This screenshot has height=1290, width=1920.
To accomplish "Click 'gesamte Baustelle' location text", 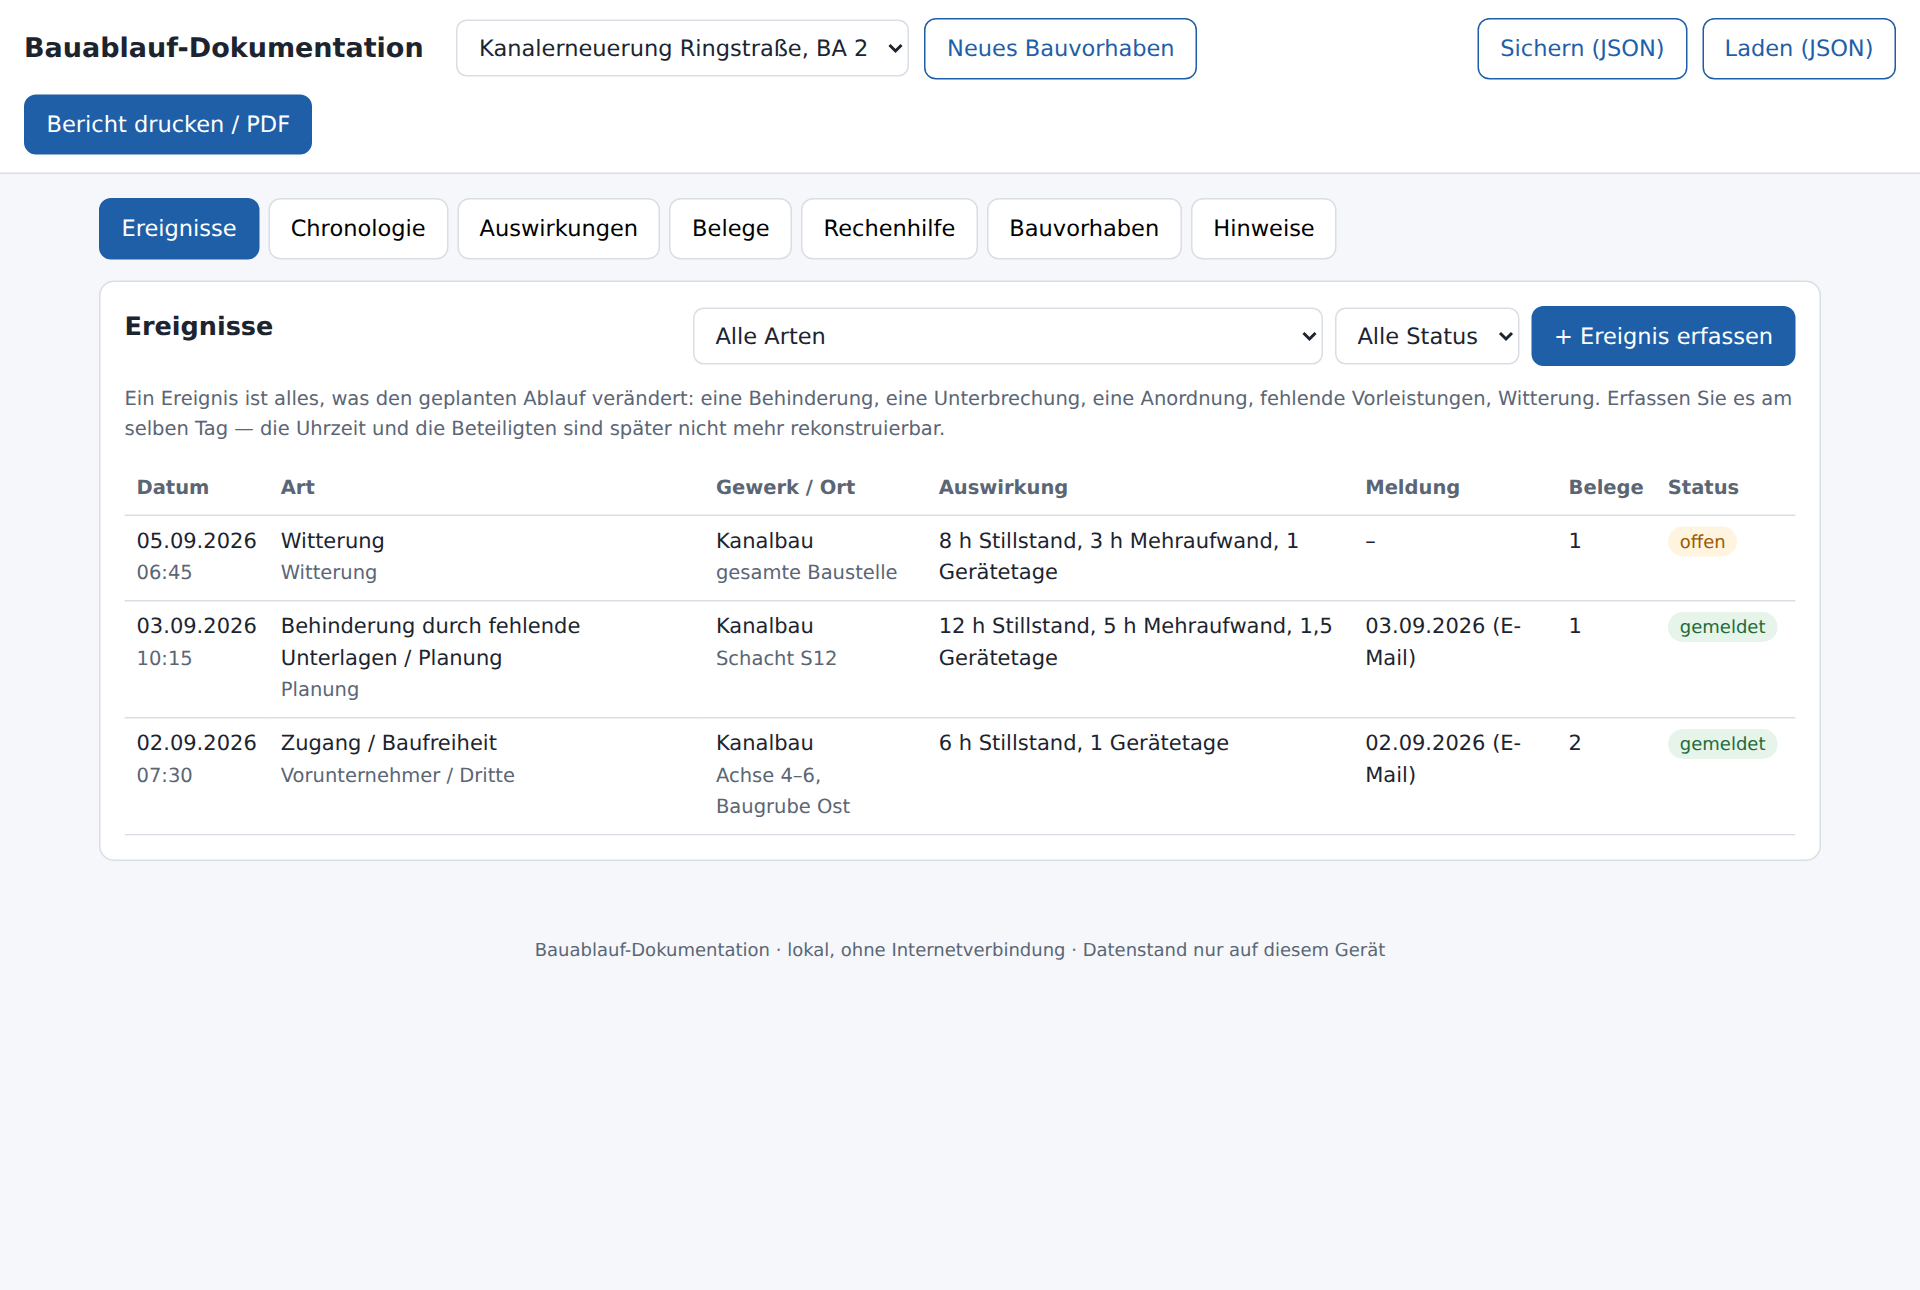I will pos(807,572).
